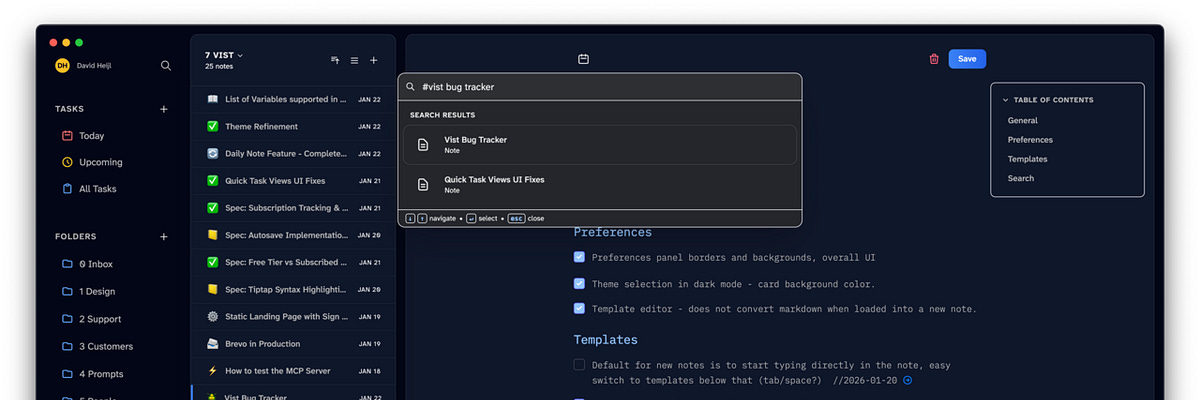Expand the 7 VIST folder dropdown

[224, 55]
